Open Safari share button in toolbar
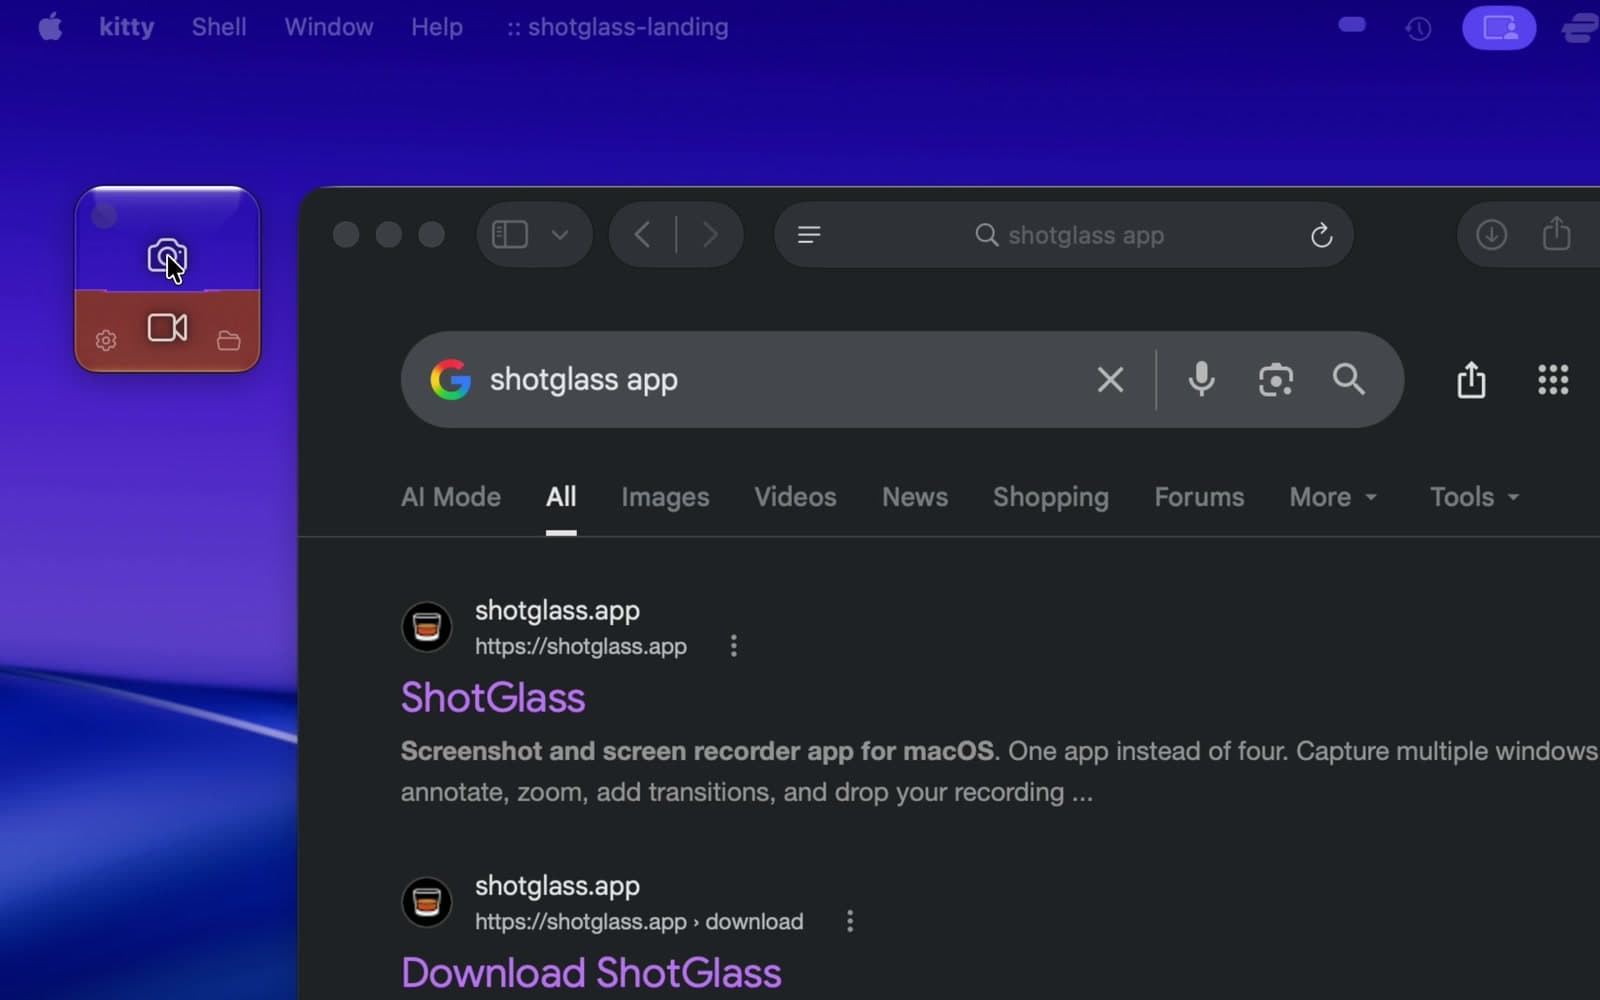Screen dimensions: 1600x1000 pyautogui.click(x=1556, y=234)
